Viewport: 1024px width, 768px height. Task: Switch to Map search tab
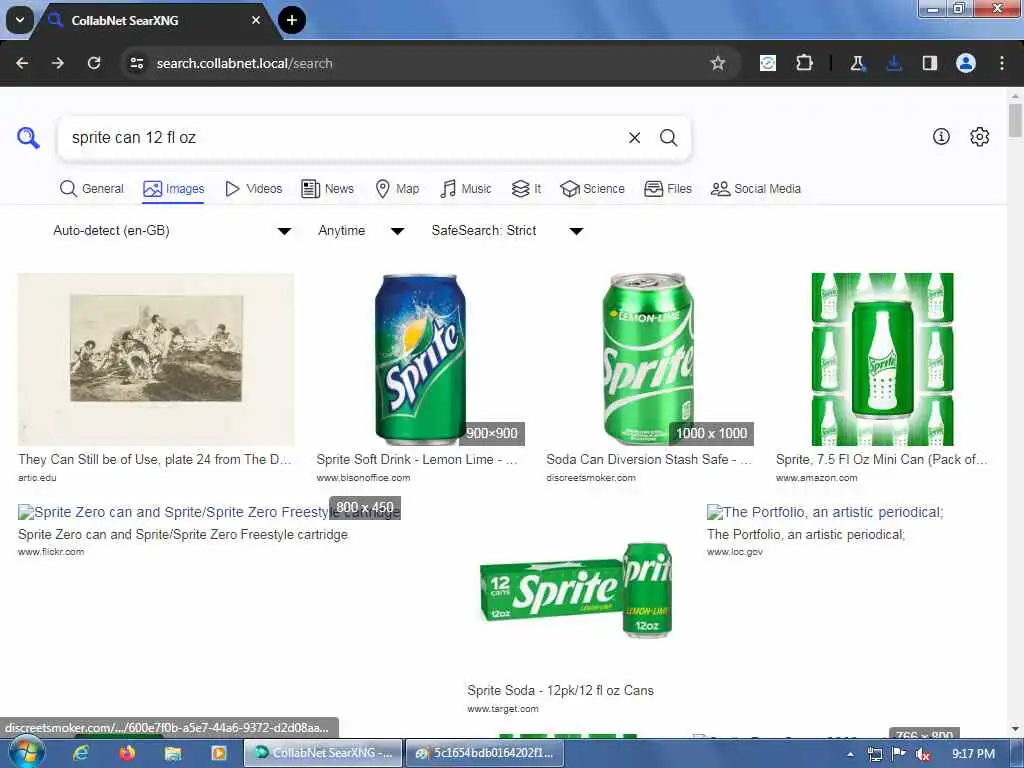(397, 189)
